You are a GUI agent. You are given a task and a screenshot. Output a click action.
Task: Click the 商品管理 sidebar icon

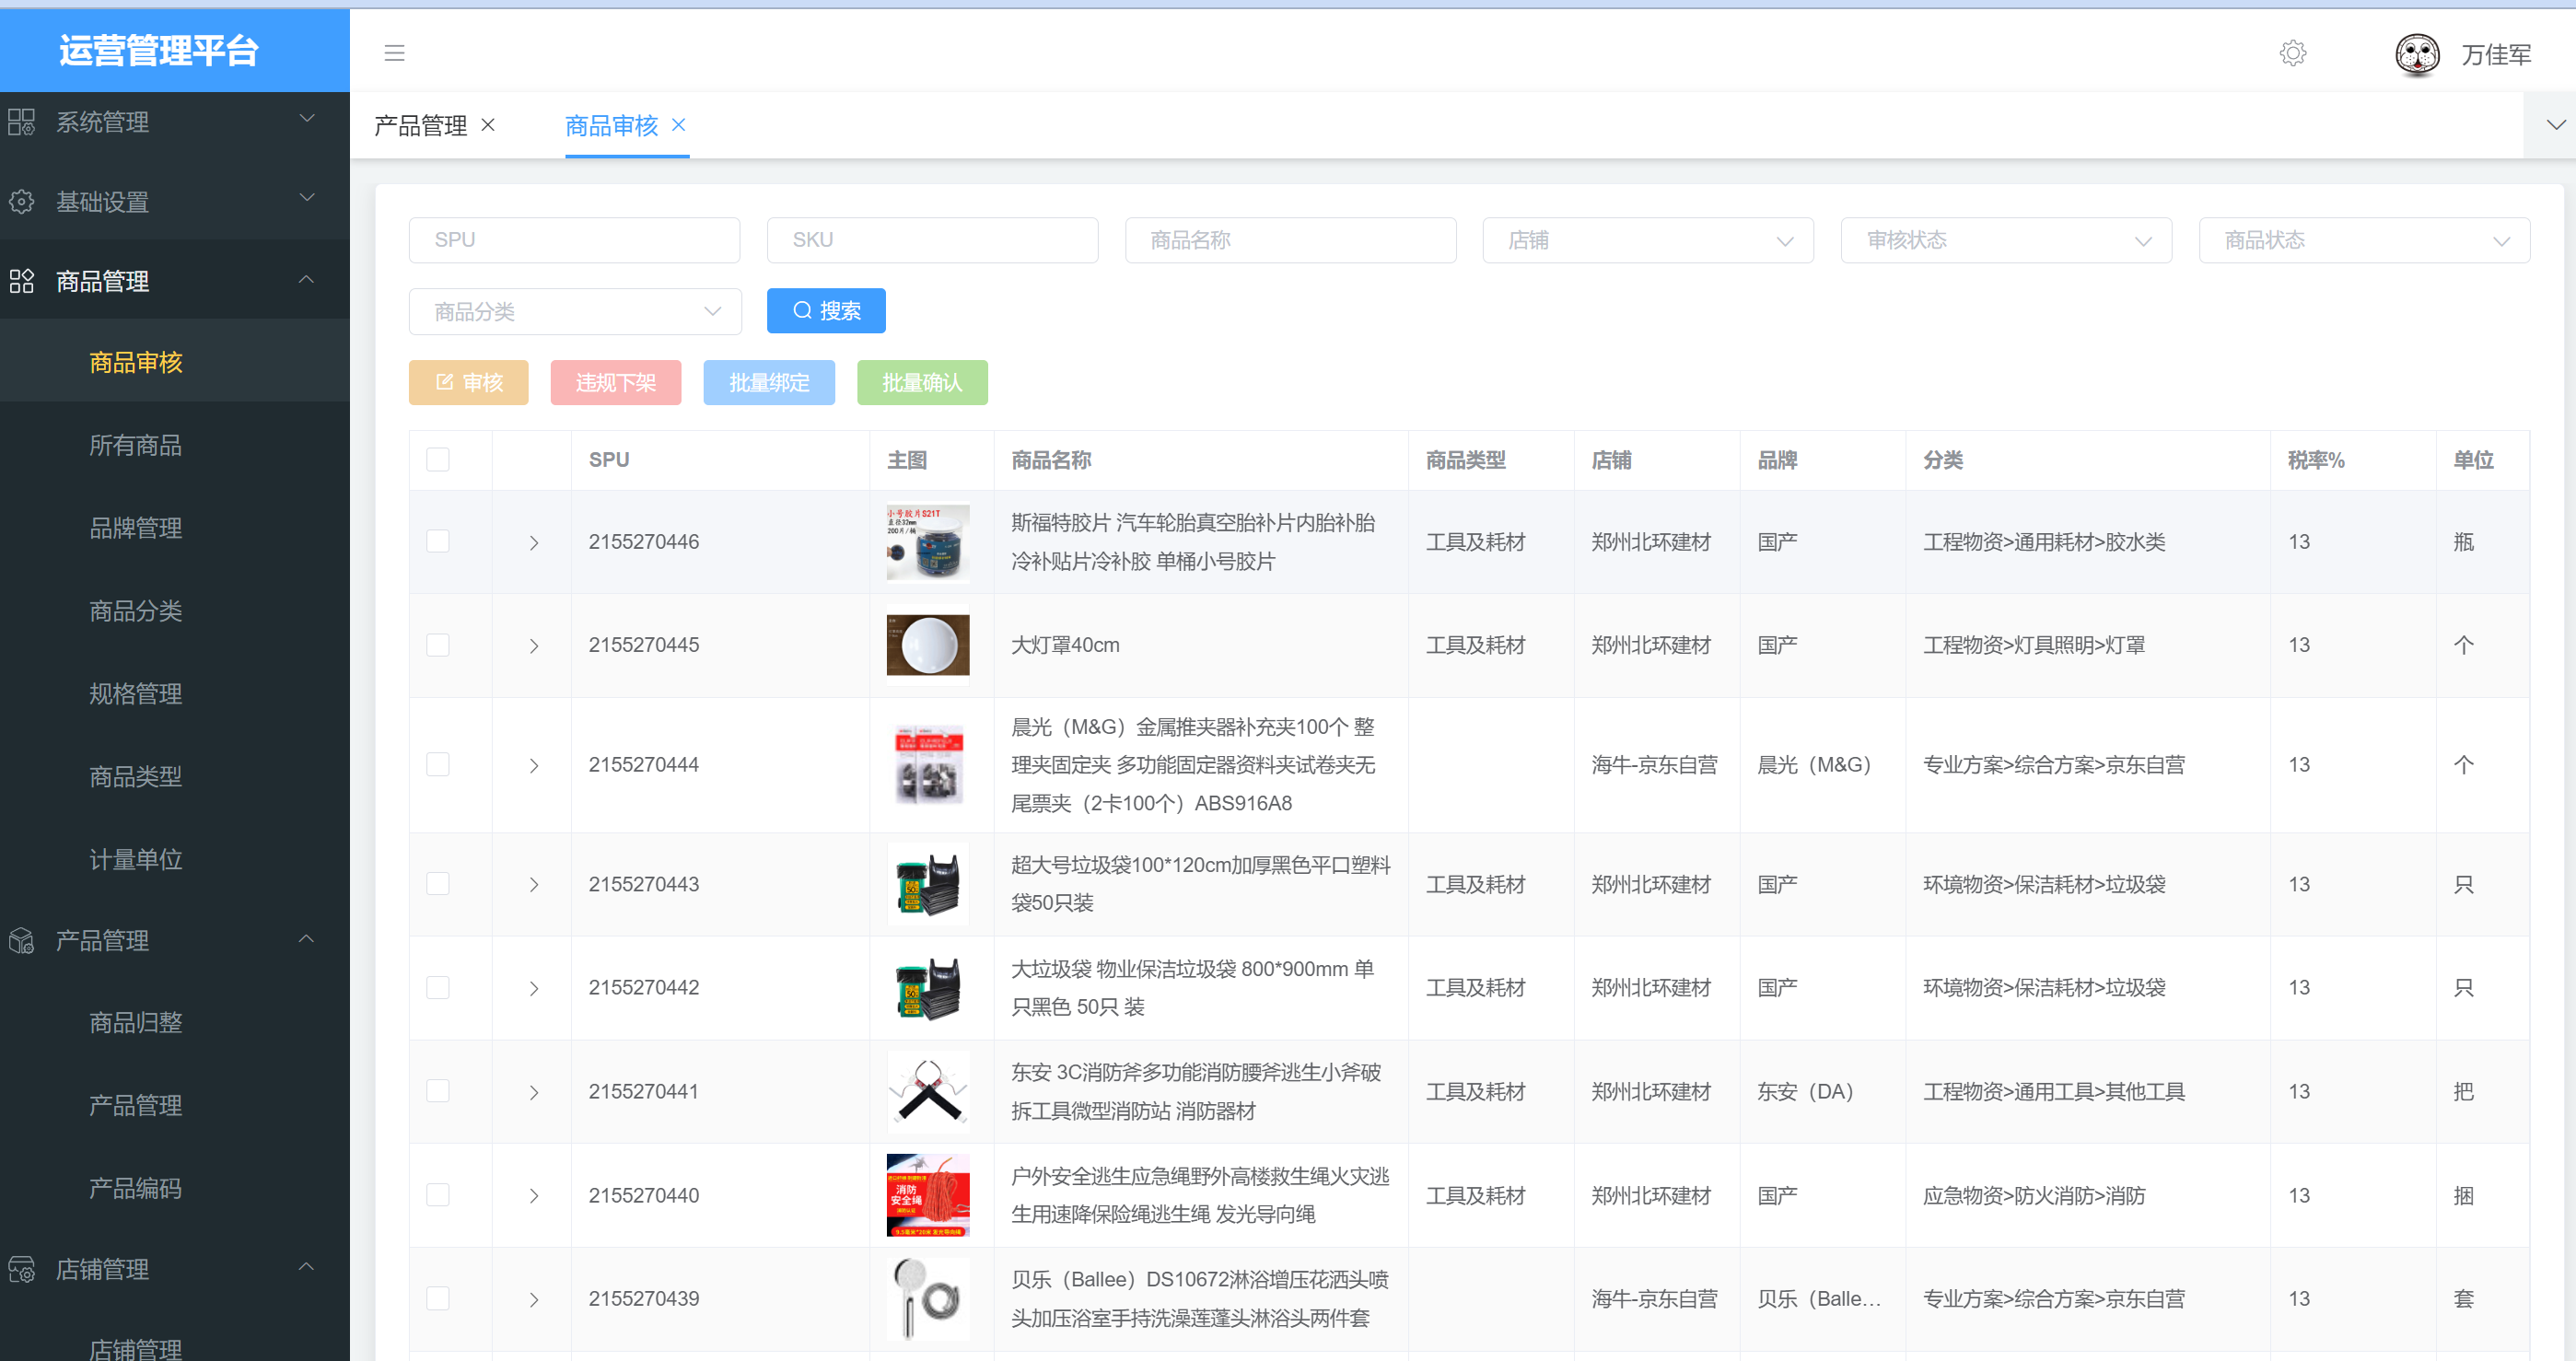[x=22, y=281]
